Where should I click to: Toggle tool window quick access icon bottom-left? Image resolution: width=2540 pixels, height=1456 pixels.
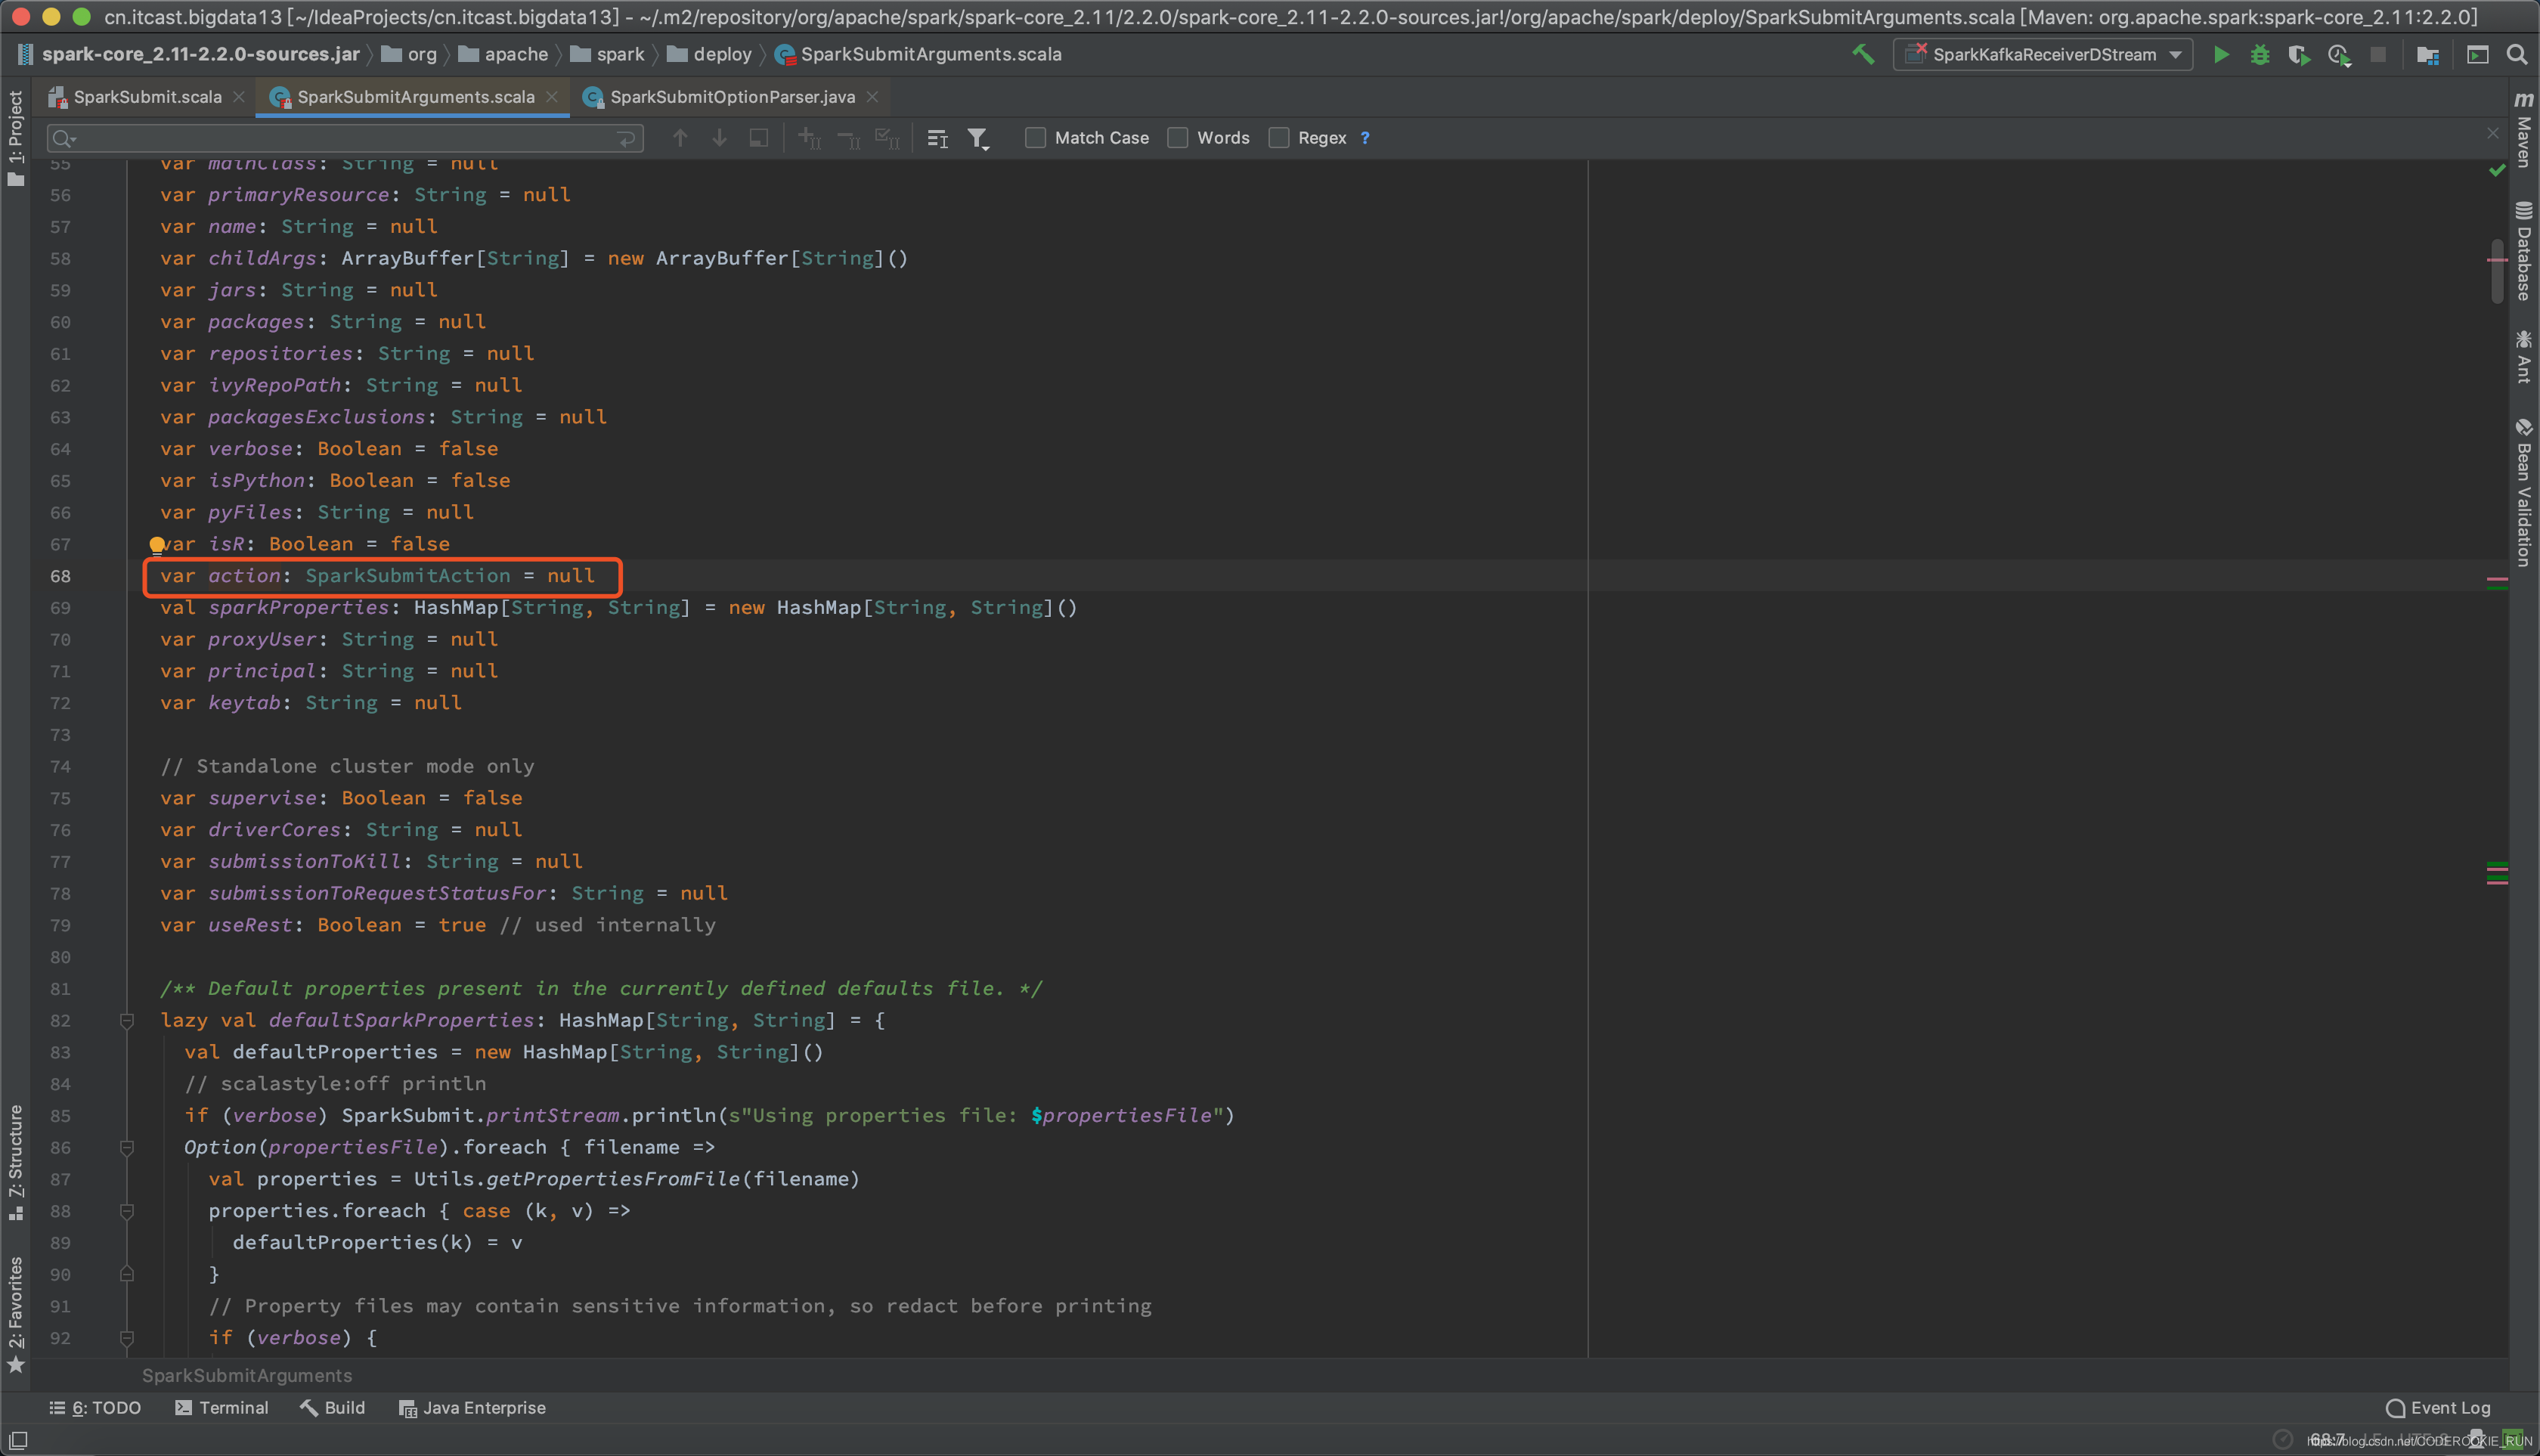(x=18, y=1440)
